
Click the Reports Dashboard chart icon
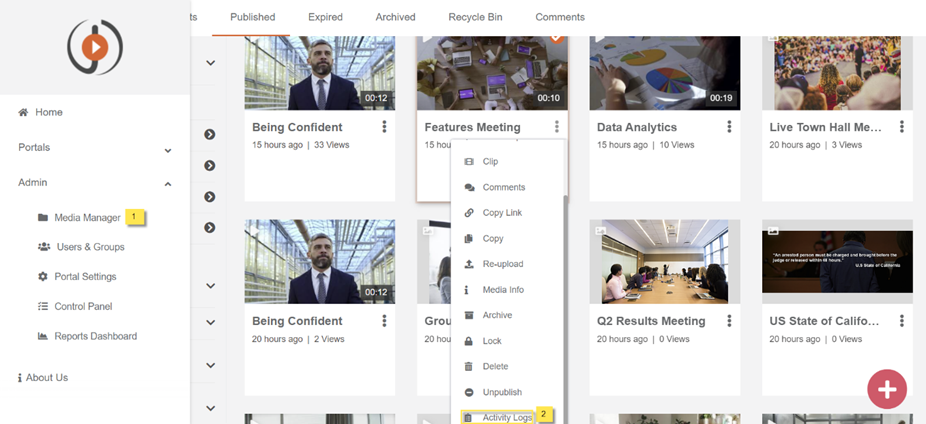click(43, 337)
